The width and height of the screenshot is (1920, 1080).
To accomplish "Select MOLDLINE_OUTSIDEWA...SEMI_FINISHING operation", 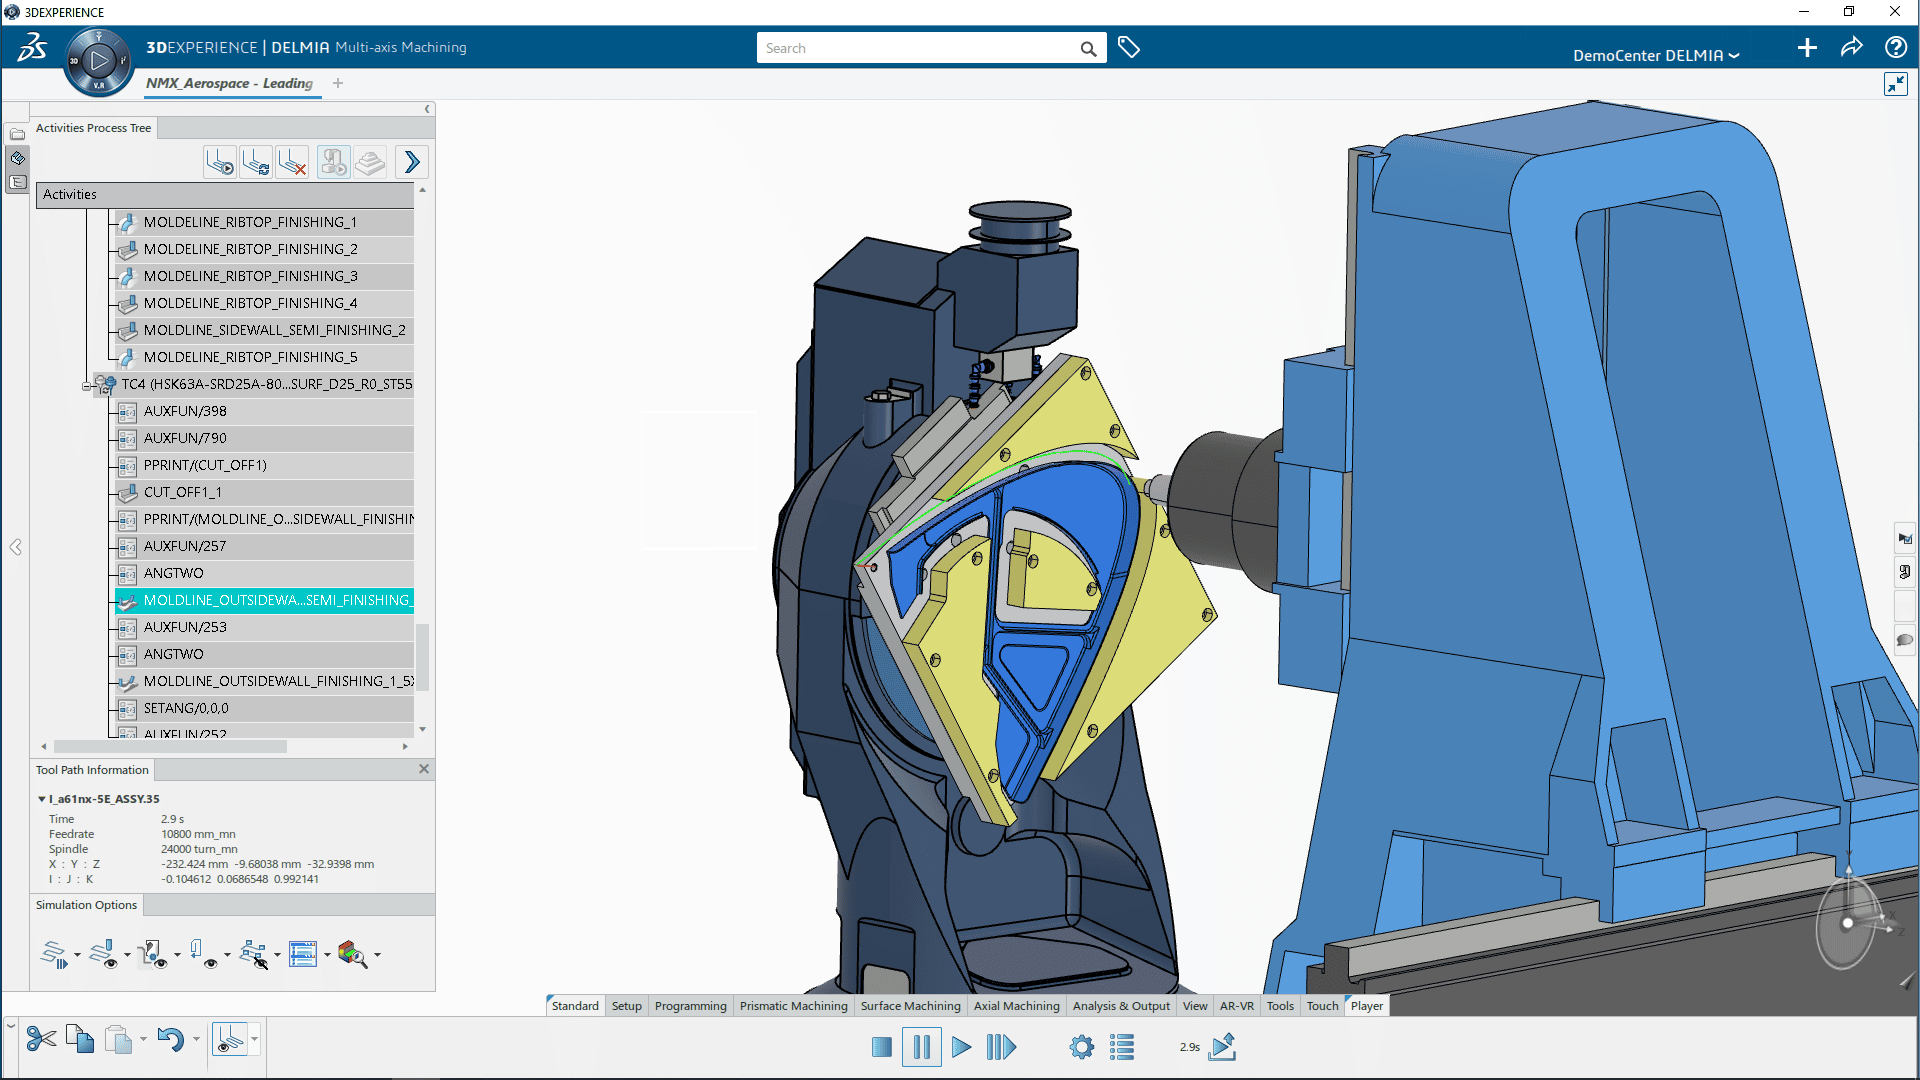I will (278, 600).
